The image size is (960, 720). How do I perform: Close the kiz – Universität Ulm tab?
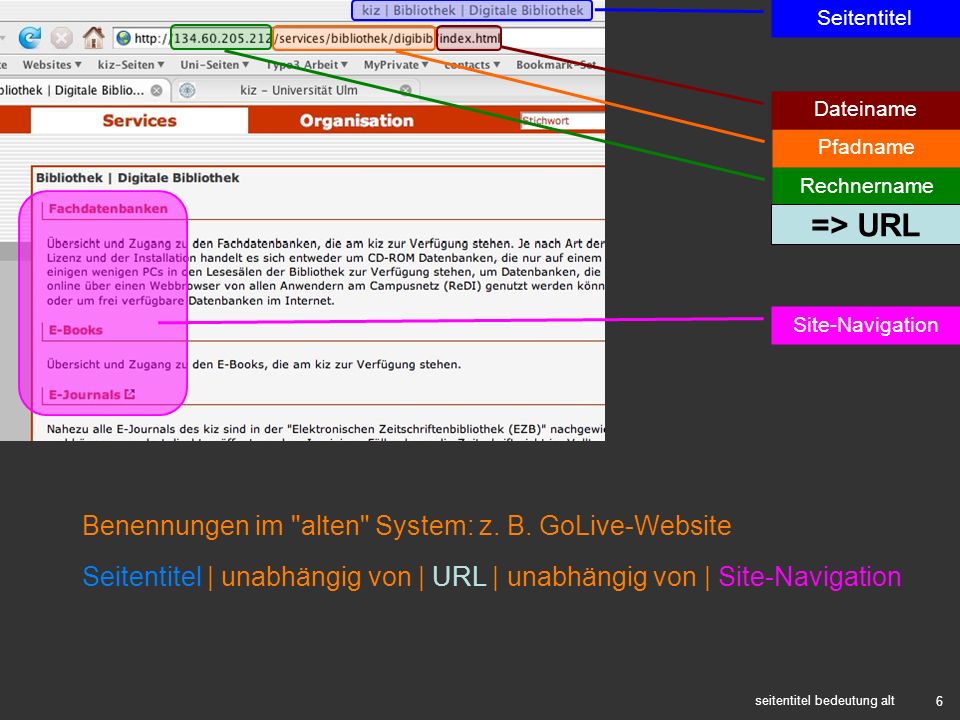coord(405,90)
